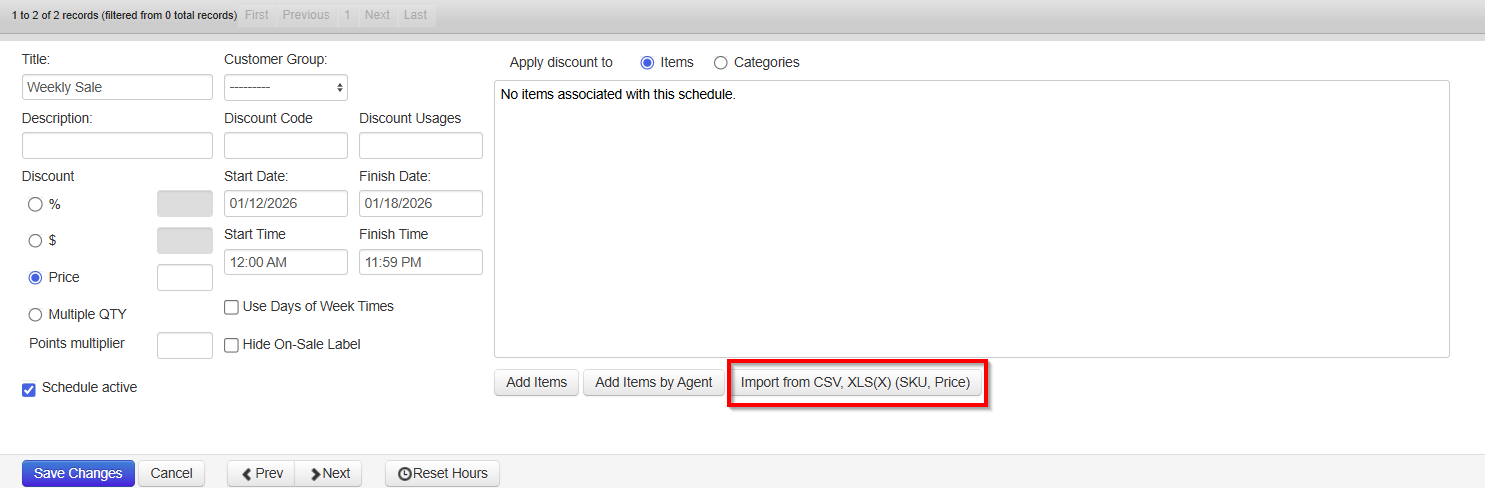
Task: Open Start Date picker field
Action: [x=286, y=203]
